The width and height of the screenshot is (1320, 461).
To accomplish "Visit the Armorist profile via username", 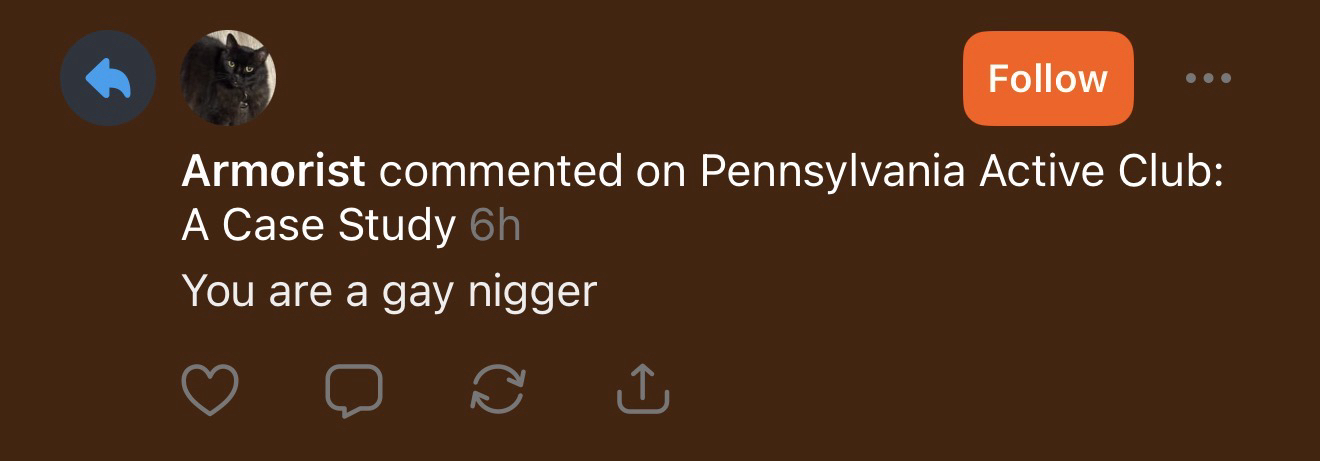I will (x=273, y=172).
